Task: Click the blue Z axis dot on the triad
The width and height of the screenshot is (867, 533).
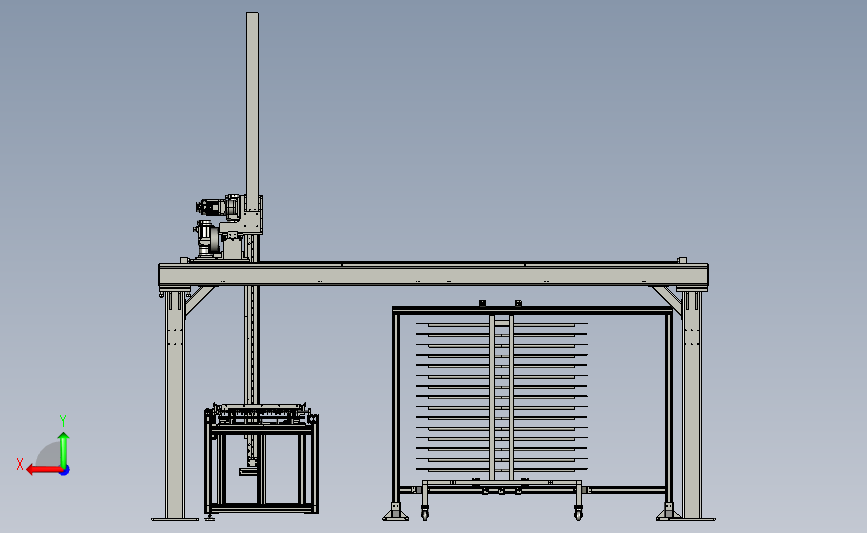Action: point(65,471)
